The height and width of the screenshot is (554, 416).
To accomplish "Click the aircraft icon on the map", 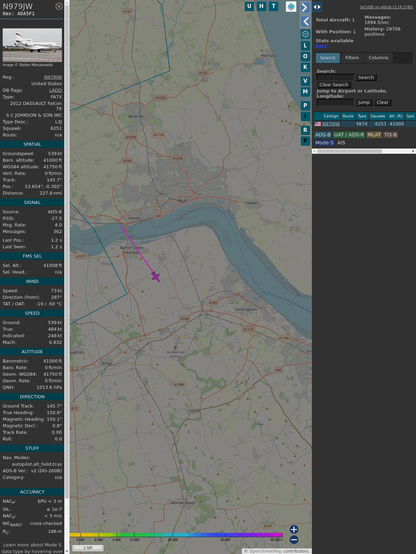I will click(x=156, y=277).
